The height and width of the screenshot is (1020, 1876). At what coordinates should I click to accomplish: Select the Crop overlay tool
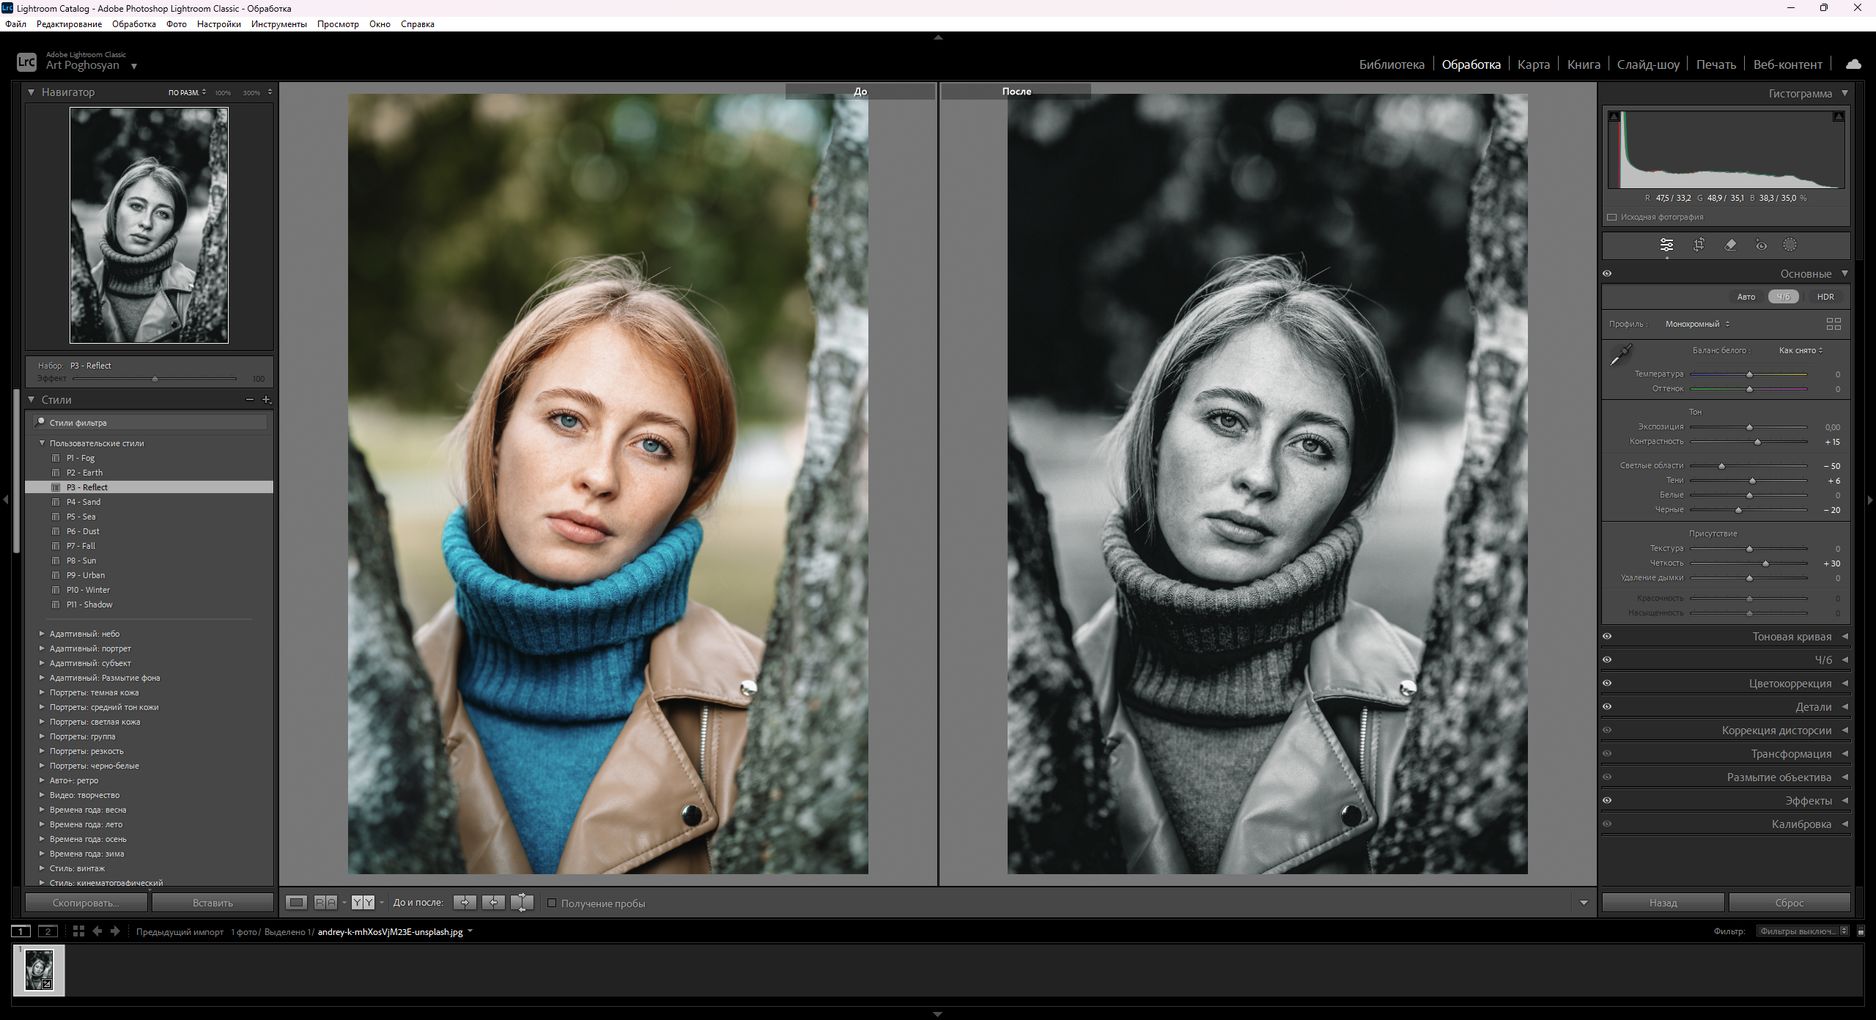(1698, 245)
